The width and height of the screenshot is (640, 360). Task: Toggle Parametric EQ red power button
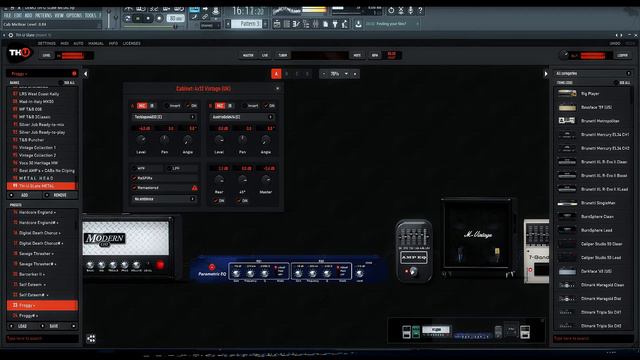[212, 267]
